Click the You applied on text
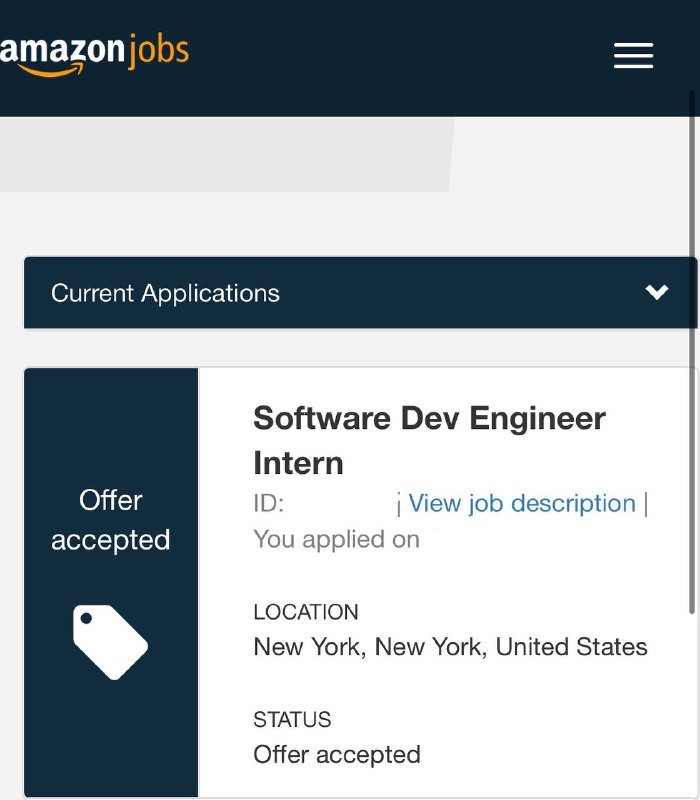The width and height of the screenshot is (700, 800). click(x=337, y=539)
